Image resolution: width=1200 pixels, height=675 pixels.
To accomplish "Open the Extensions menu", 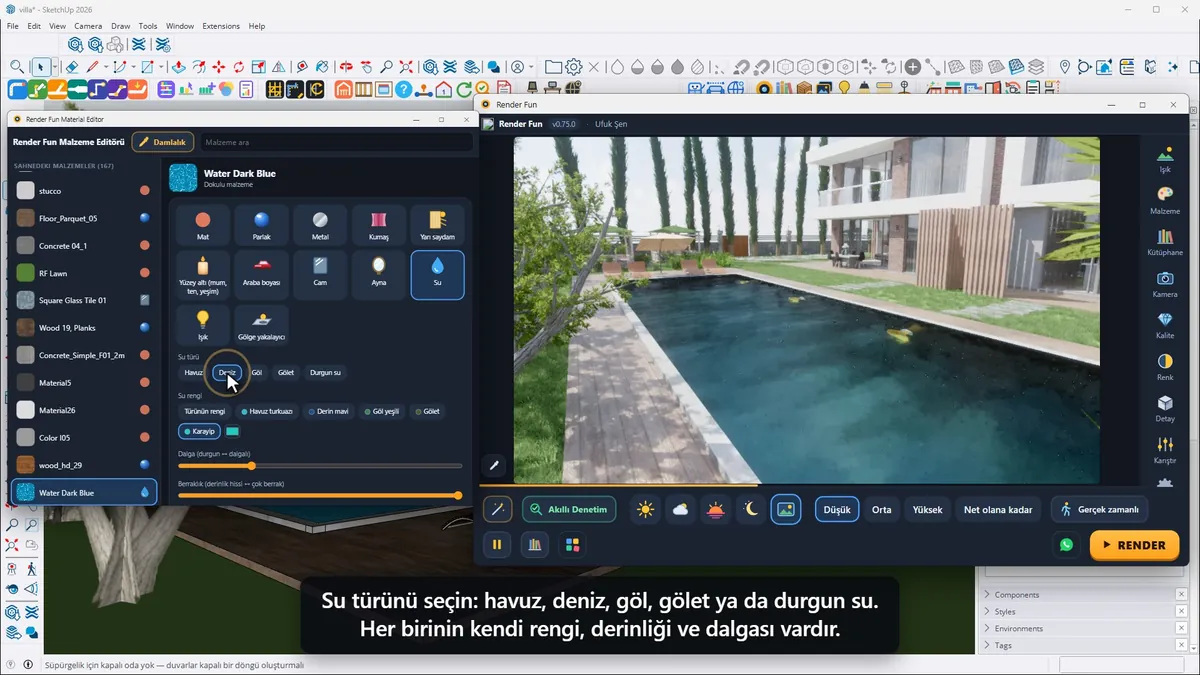I will tap(221, 26).
